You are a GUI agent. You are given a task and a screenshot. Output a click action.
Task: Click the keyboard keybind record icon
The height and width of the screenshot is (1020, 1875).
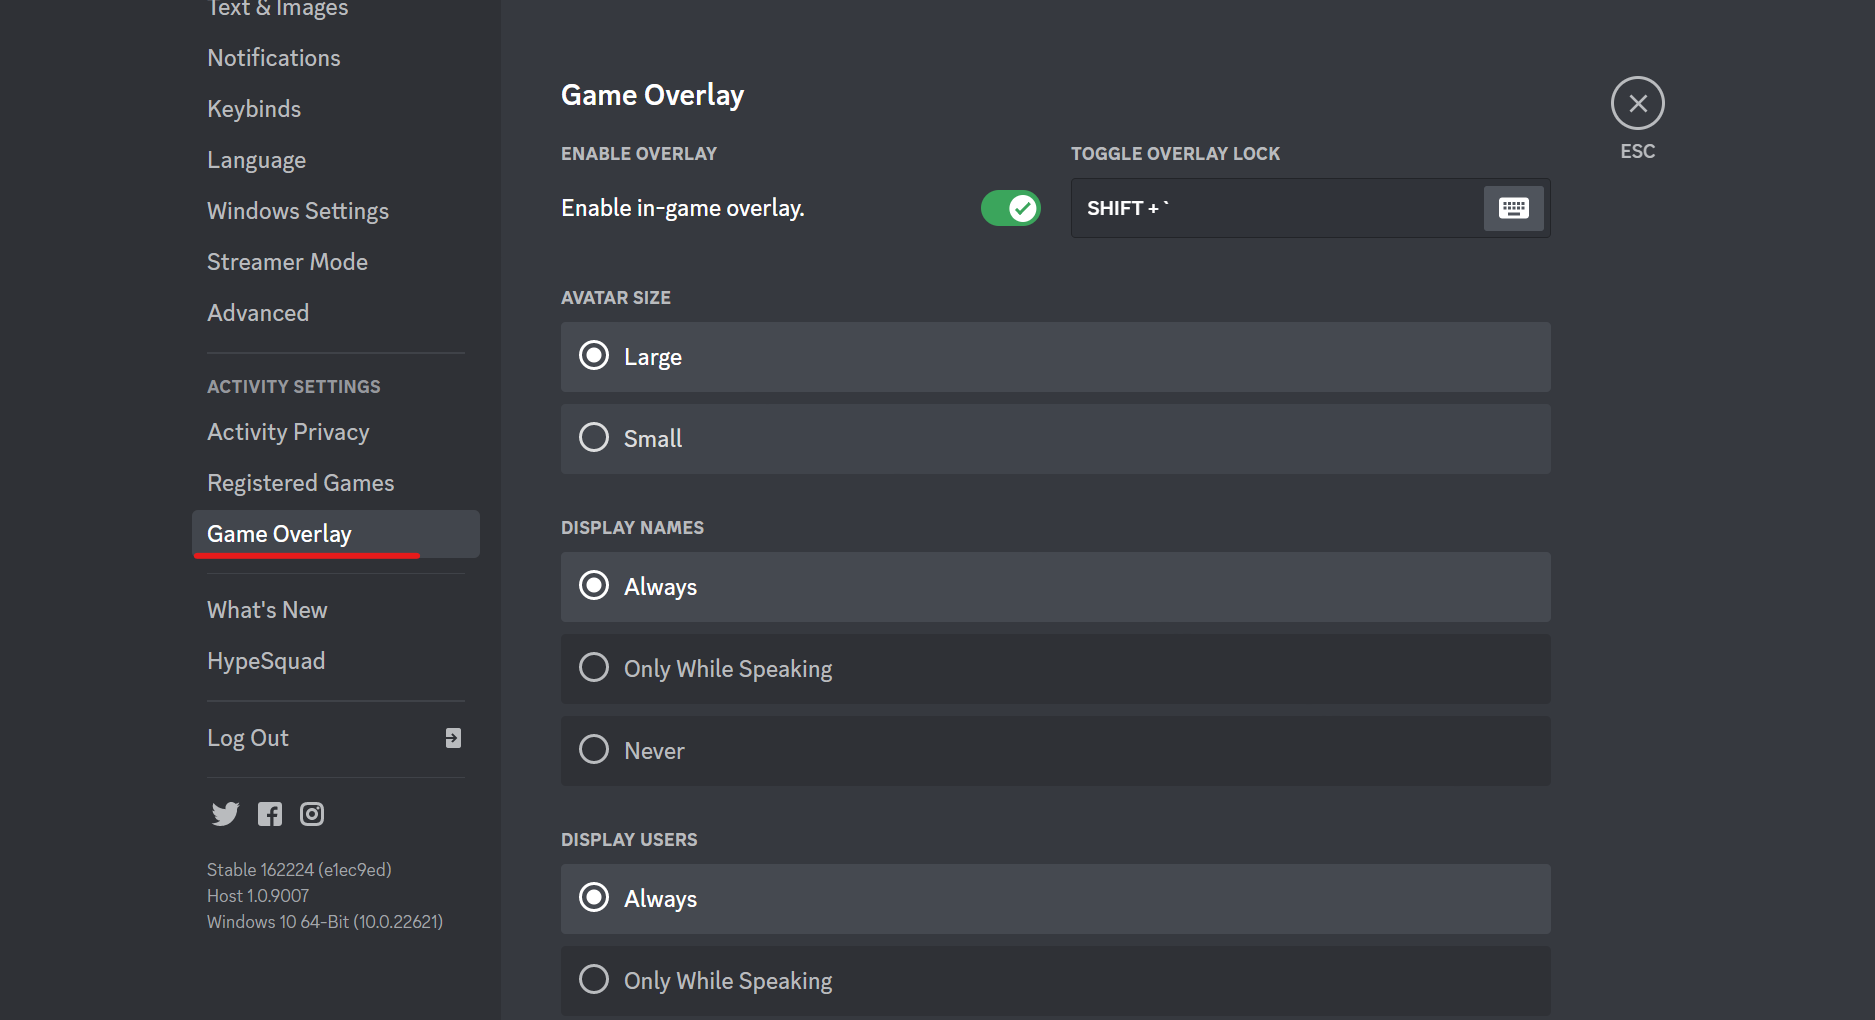(1513, 208)
